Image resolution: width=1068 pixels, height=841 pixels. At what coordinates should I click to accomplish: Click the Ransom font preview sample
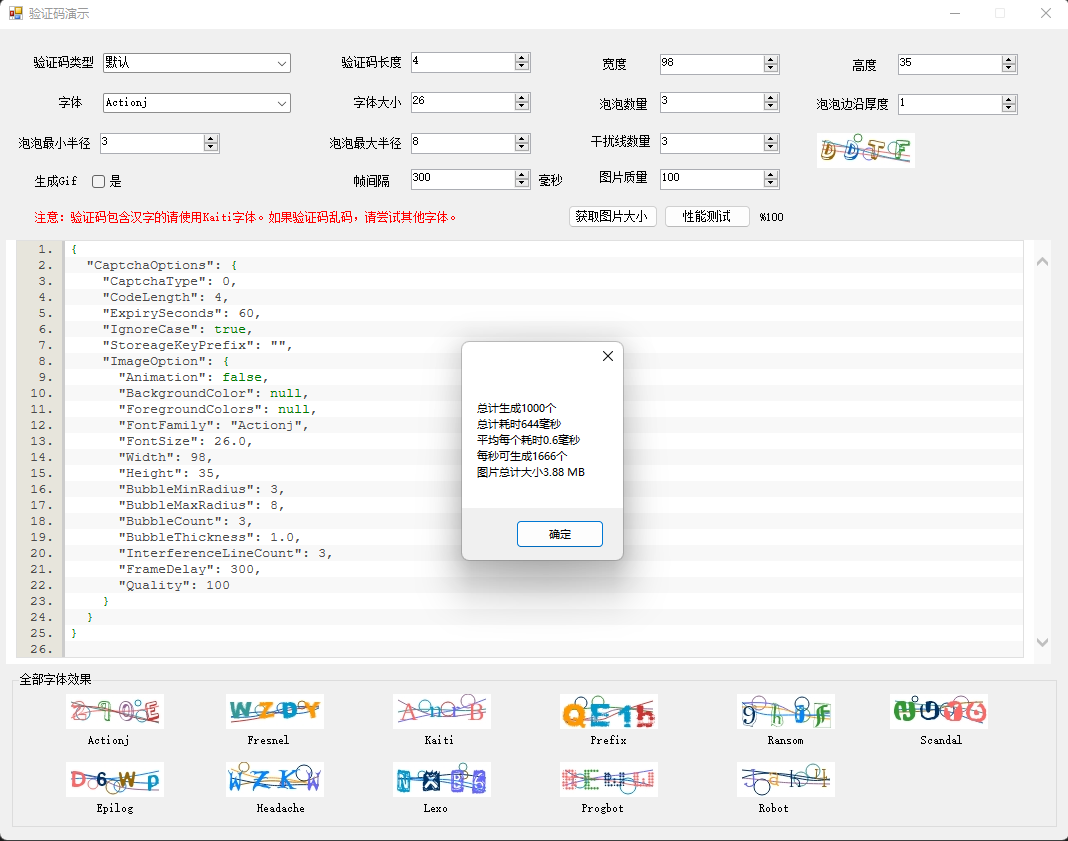786,711
